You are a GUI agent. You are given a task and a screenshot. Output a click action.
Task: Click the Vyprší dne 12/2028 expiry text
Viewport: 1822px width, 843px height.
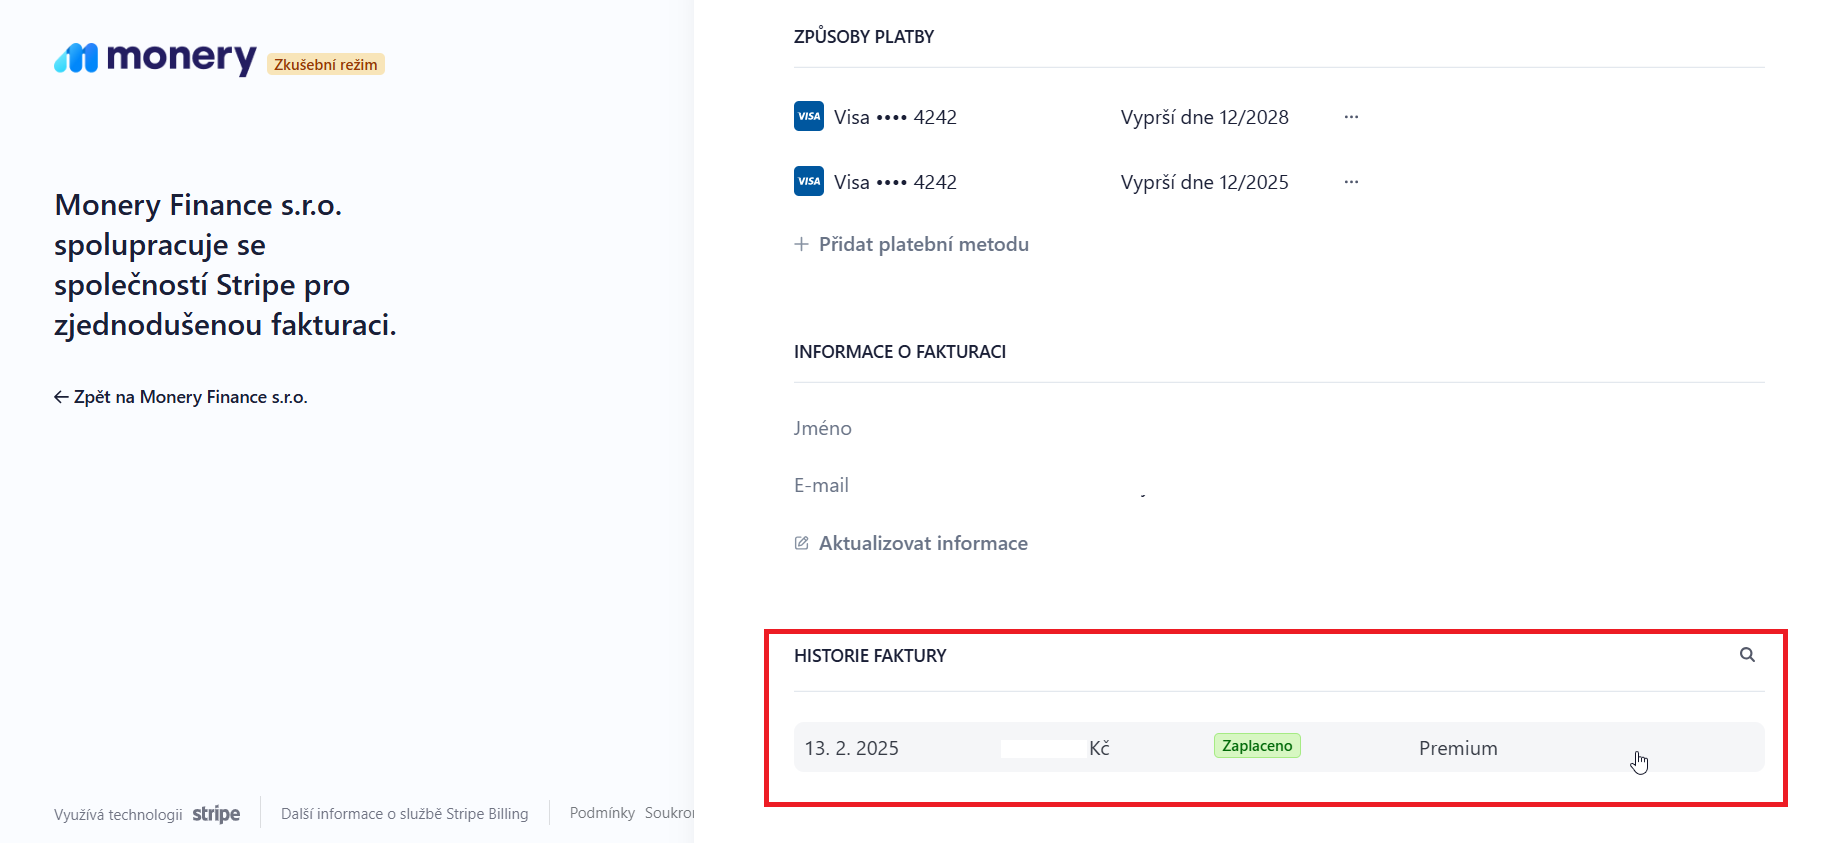(1204, 117)
